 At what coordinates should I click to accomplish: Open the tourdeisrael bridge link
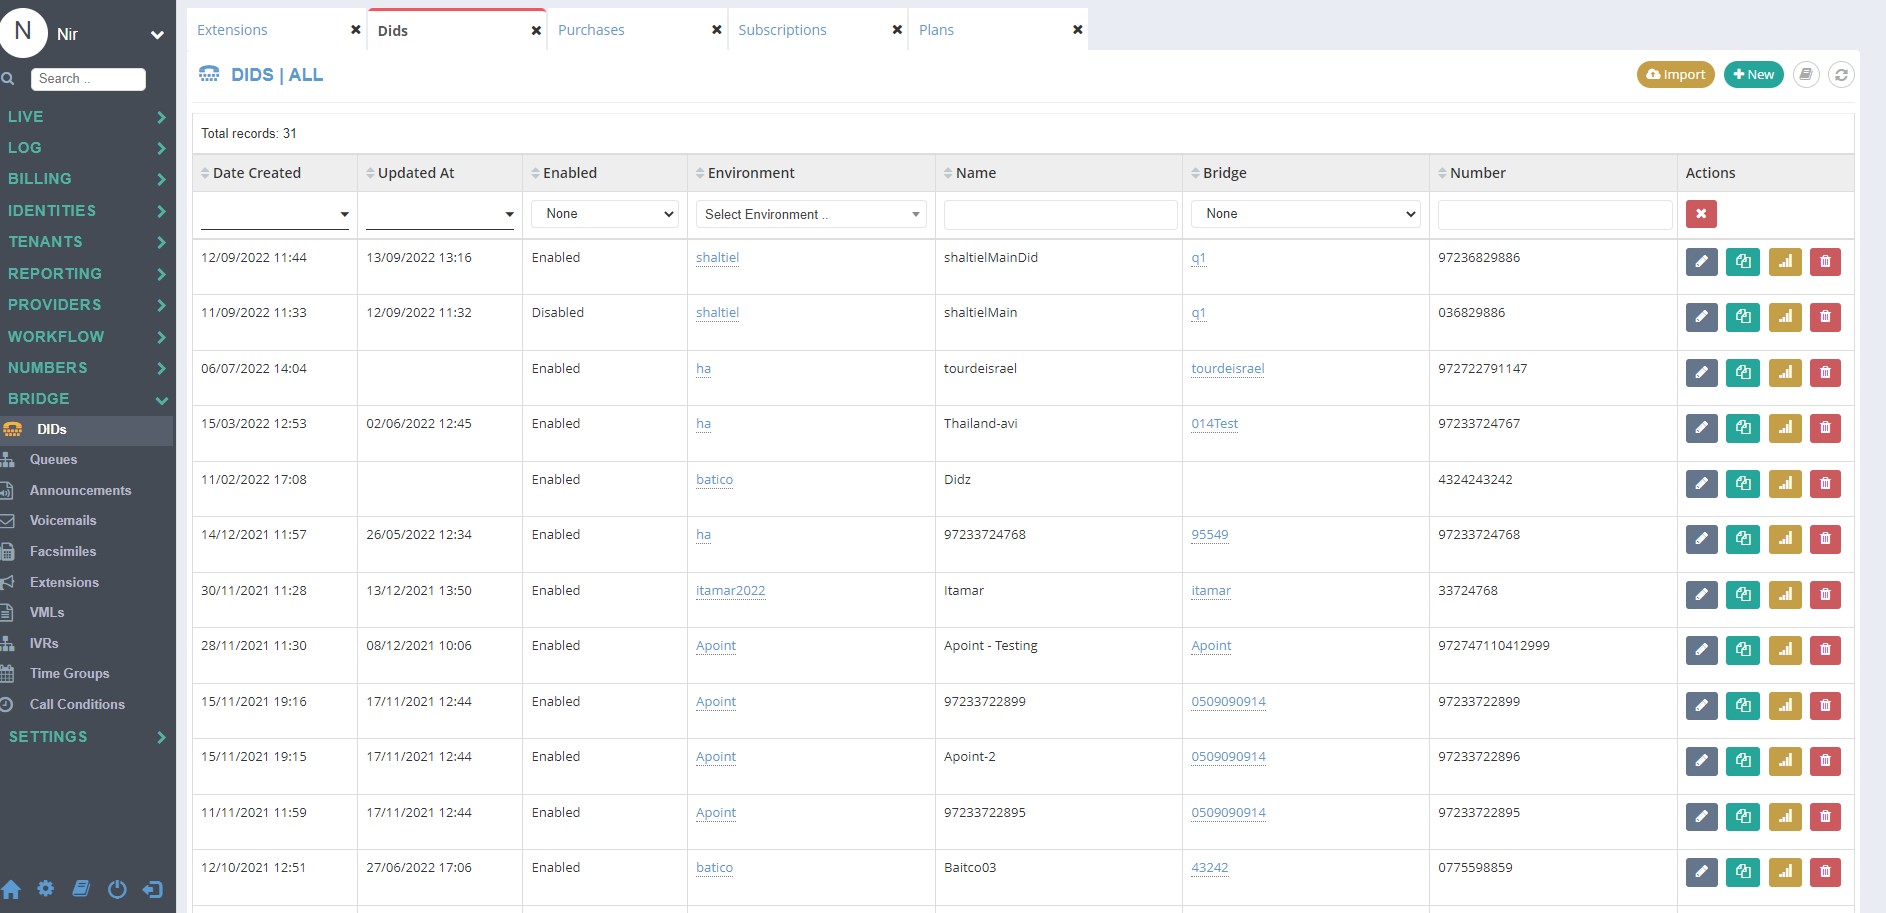pyautogui.click(x=1227, y=369)
